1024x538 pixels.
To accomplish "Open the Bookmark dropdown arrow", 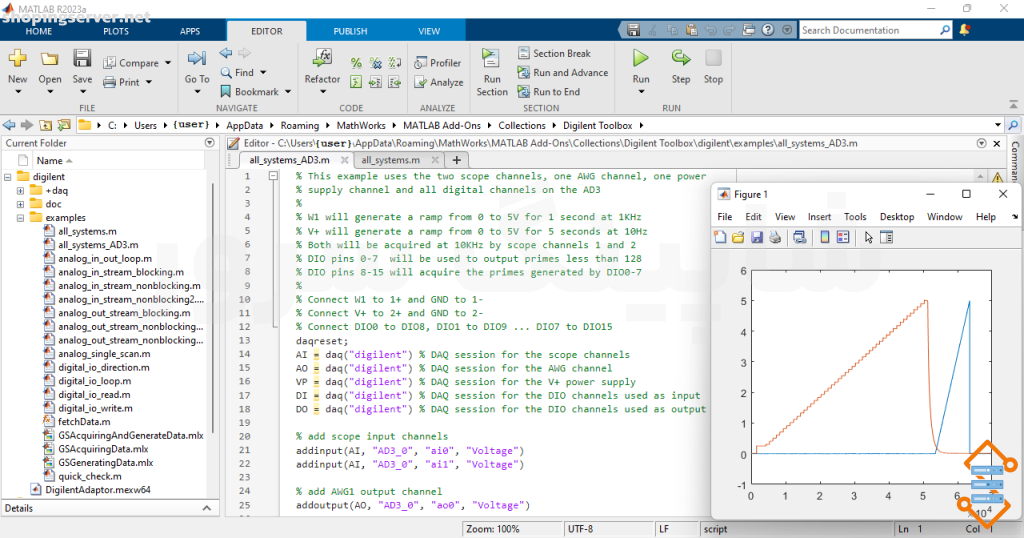I will tap(288, 92).
